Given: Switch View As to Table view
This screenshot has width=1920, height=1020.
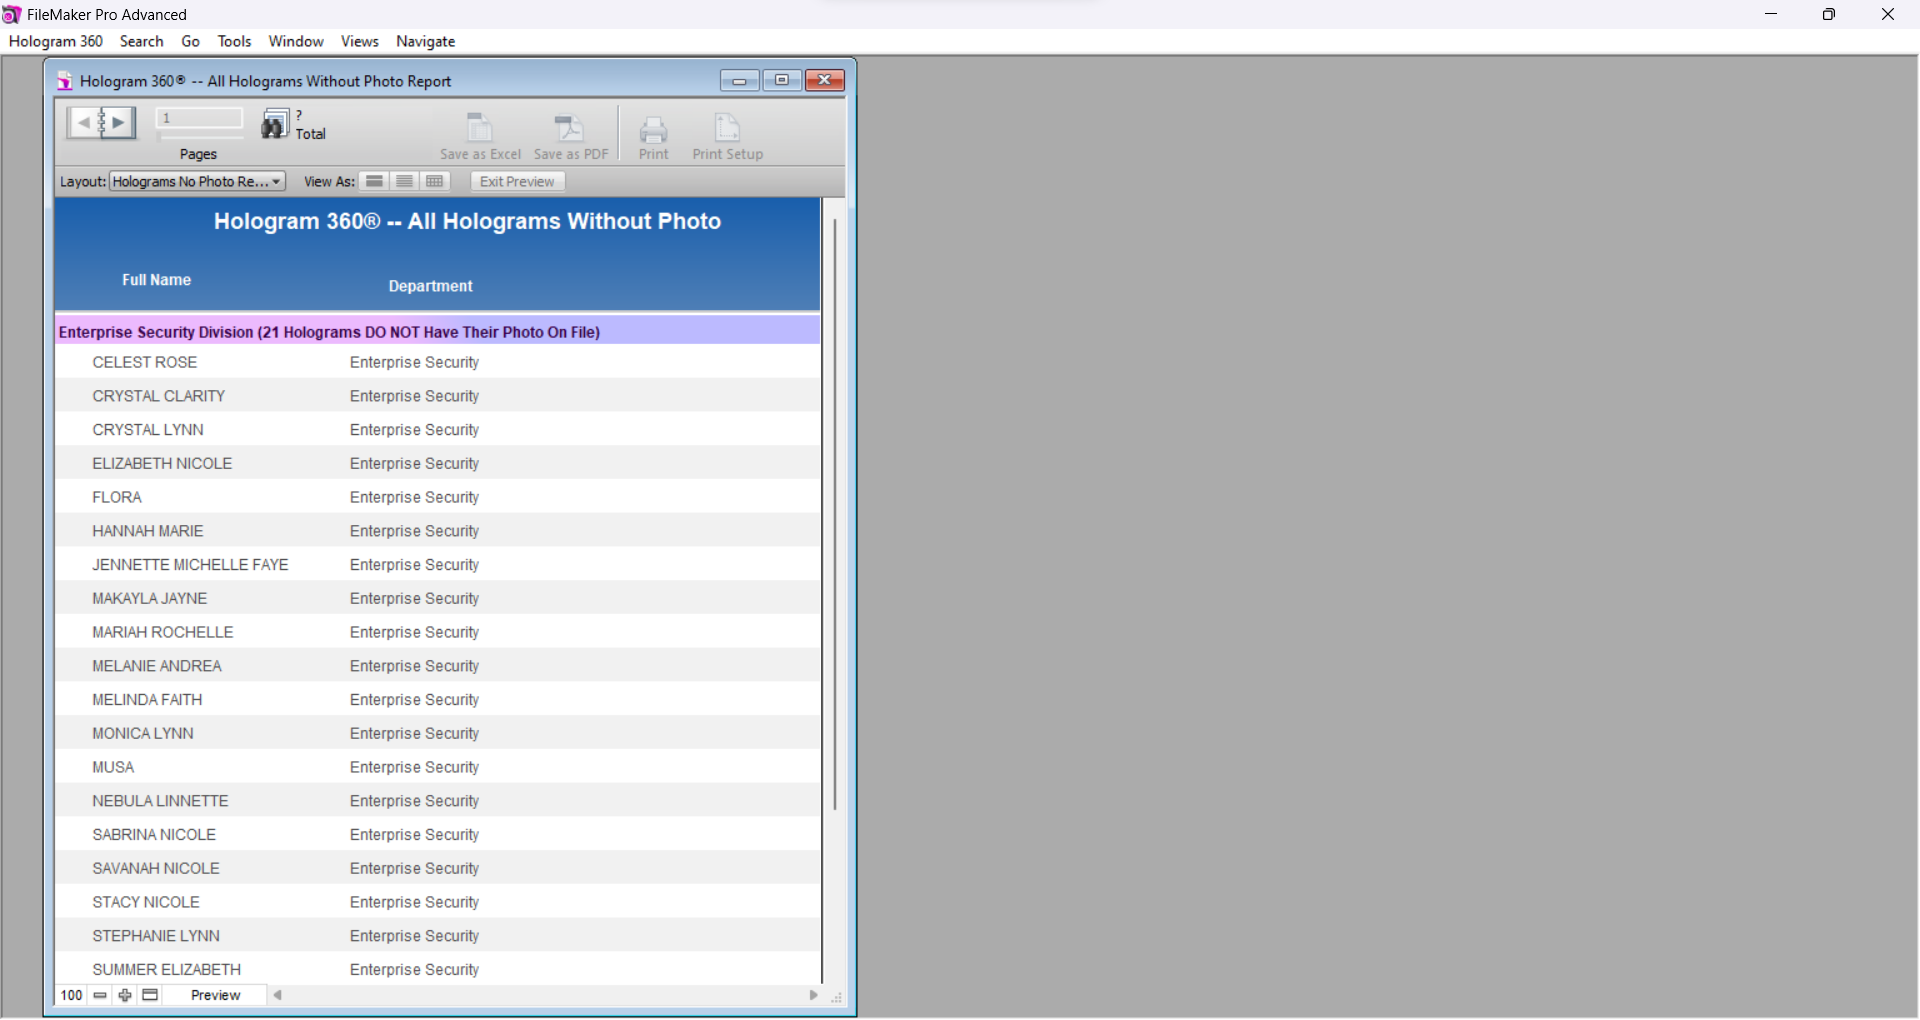Looking at the screenshot, I should point(434,181).
